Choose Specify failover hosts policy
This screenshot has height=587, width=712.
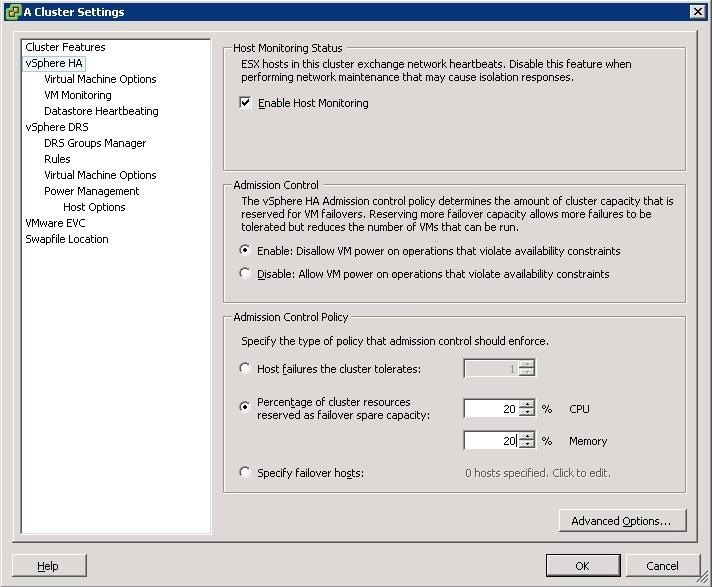(245, 472)
